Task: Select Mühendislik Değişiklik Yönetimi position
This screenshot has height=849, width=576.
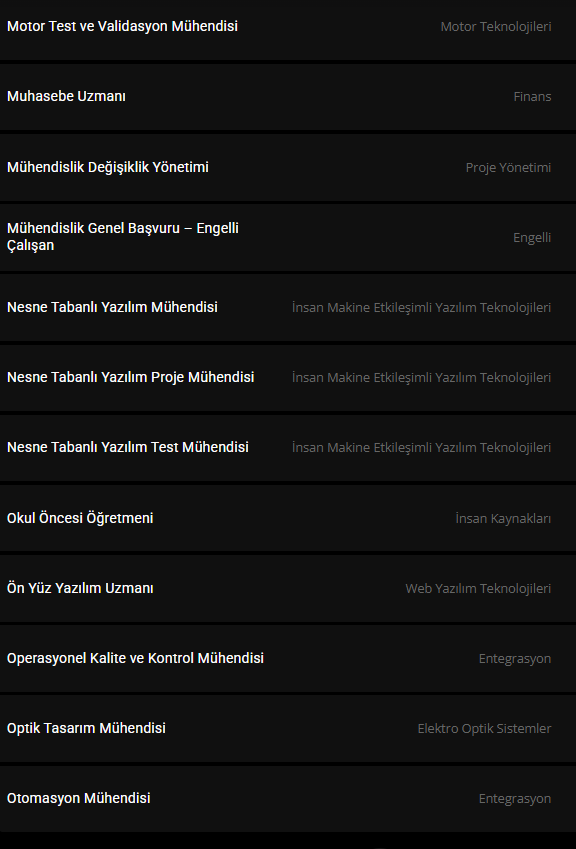Action: [288, 167]
